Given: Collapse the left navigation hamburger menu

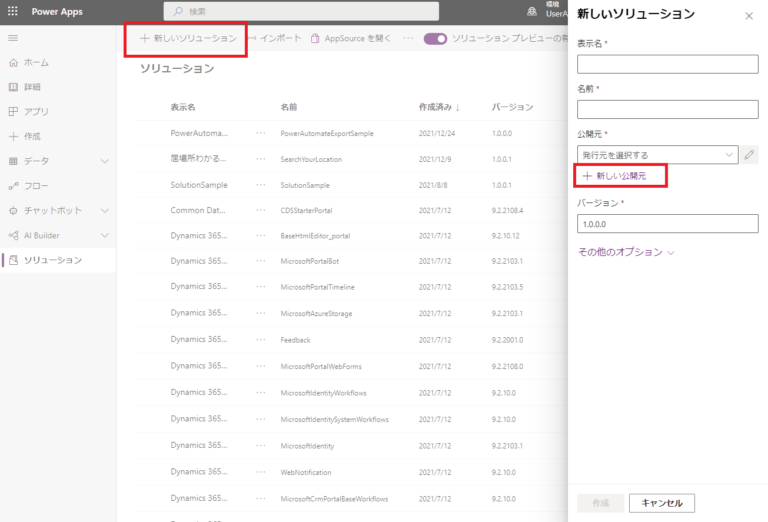Looking at the screenshot, I should pyautogui.click(x=13, y=37).
